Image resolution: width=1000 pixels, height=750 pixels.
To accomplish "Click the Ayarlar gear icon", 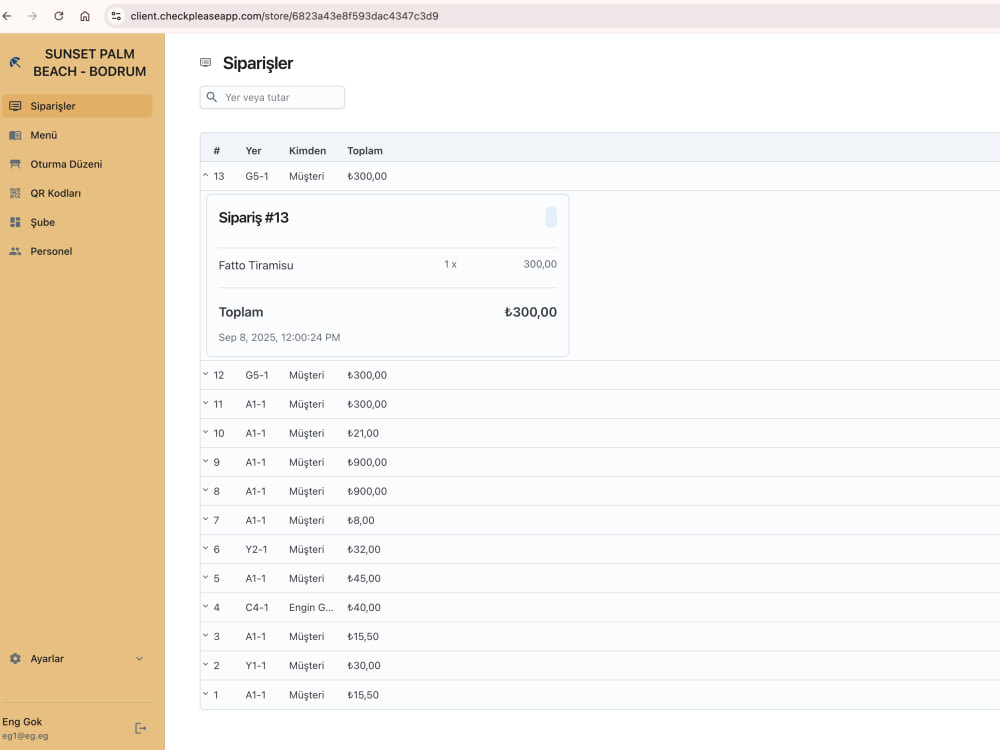I will (x=15, y=659).
